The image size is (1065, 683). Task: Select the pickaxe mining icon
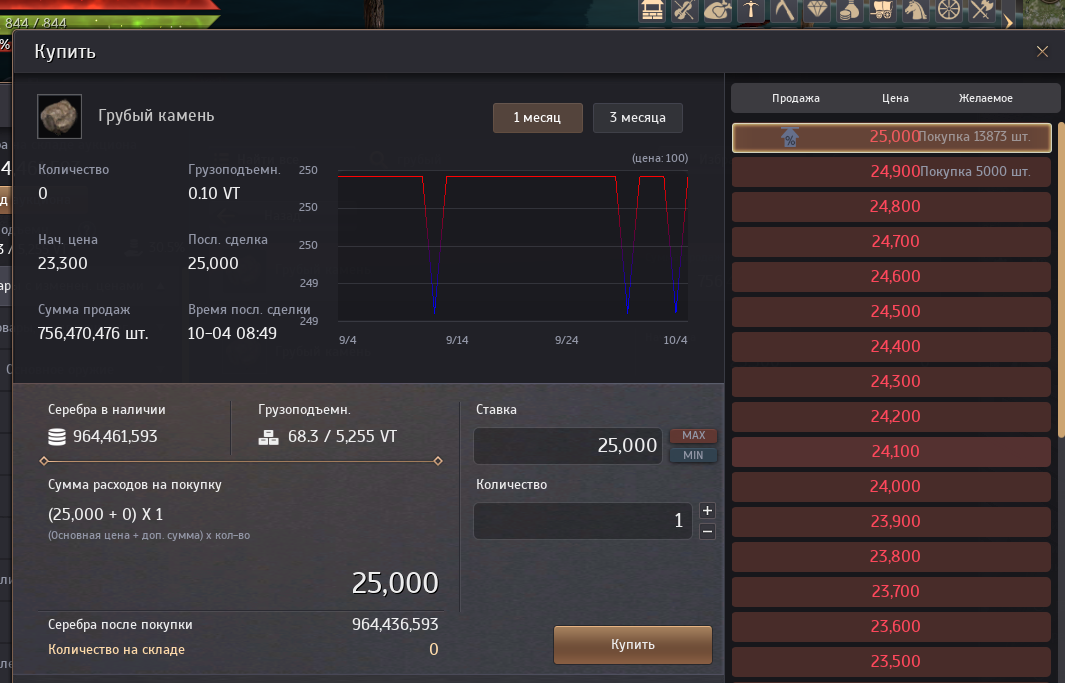pos(751,10)
